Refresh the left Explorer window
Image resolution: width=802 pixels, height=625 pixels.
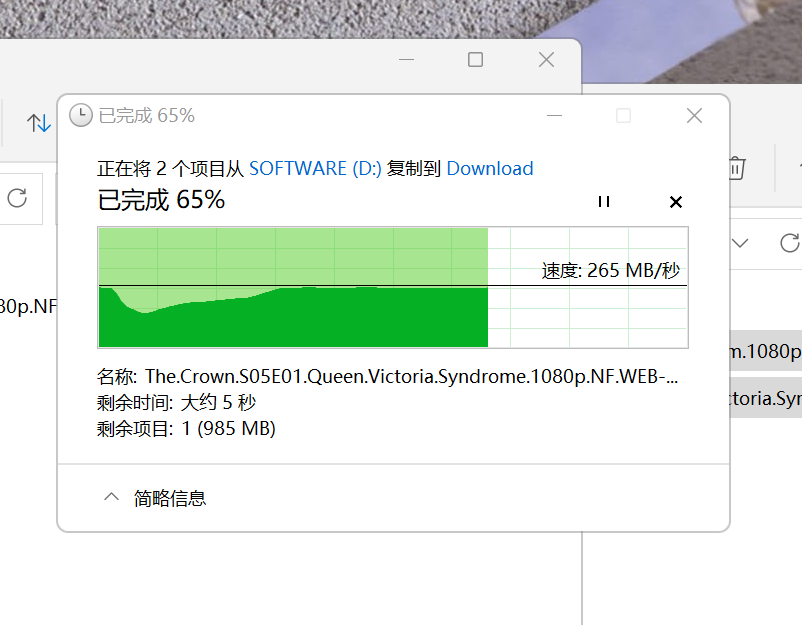[17, 197]
